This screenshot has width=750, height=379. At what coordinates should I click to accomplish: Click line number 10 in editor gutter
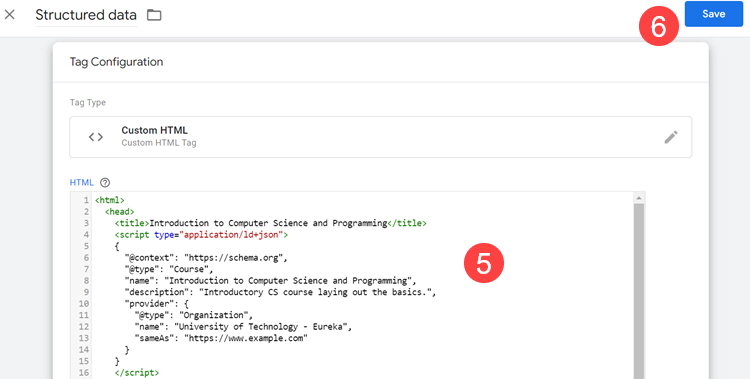tap(84, 303)
